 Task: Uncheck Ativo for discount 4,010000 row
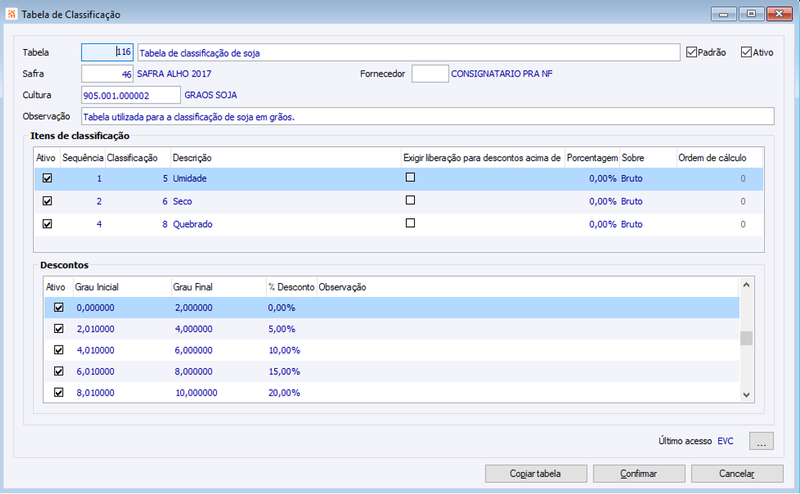(x=59, y=350)
